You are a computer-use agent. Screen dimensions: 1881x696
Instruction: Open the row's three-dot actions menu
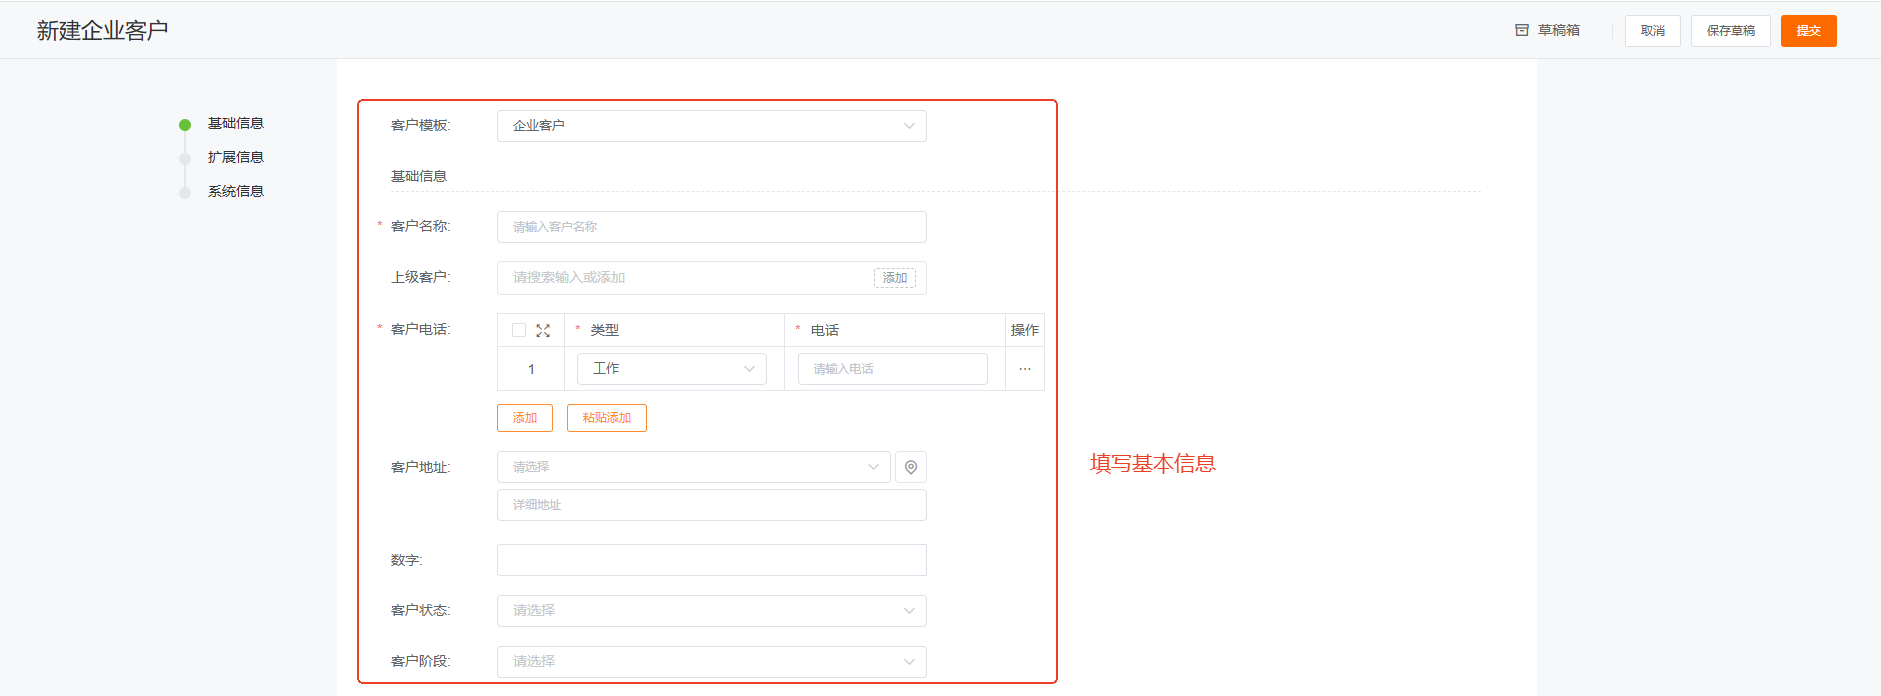pos(1024,369)
